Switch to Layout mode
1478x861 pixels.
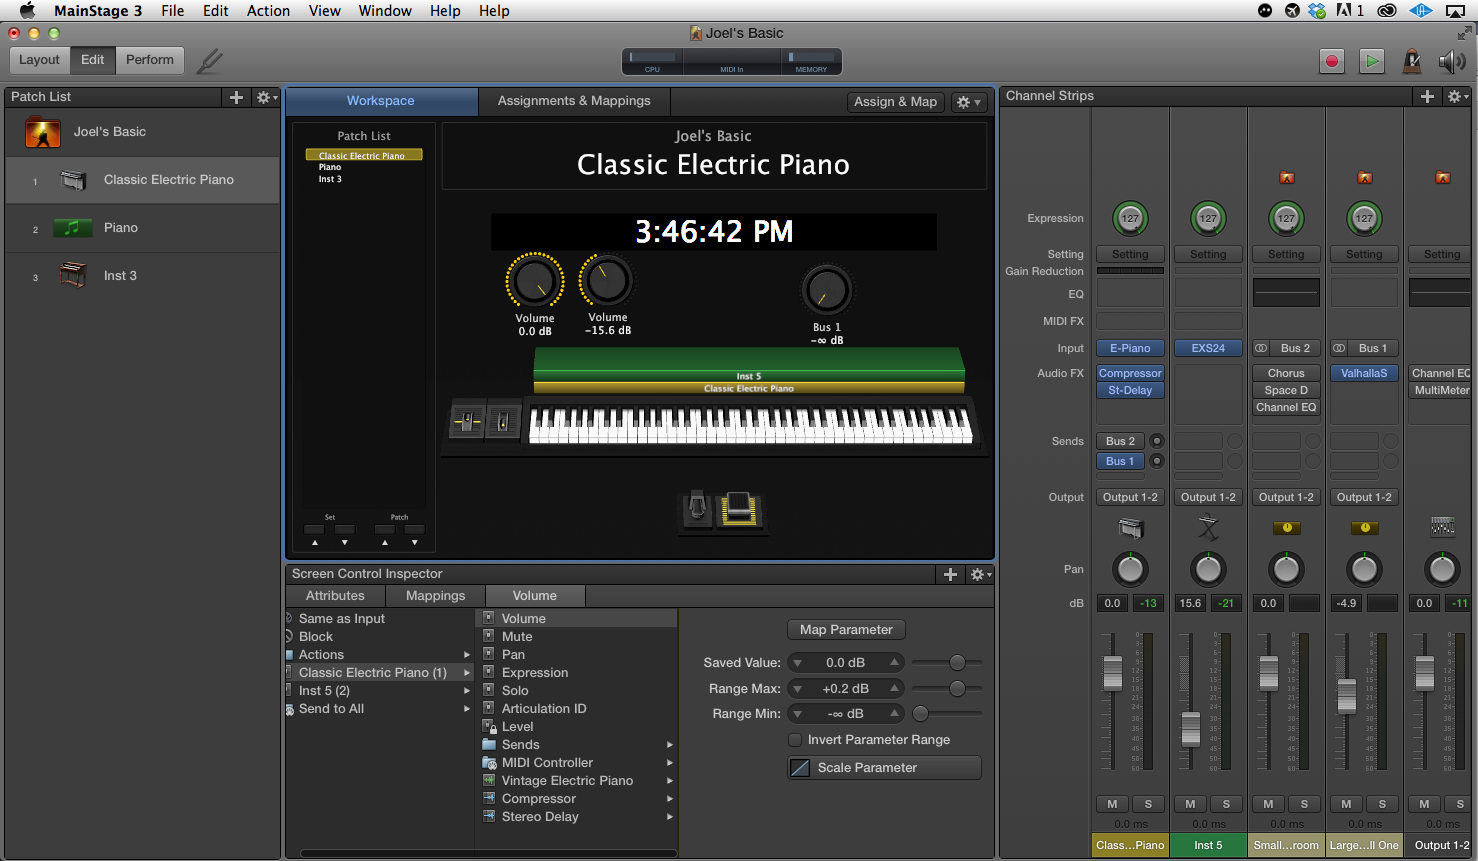[39, 60]
